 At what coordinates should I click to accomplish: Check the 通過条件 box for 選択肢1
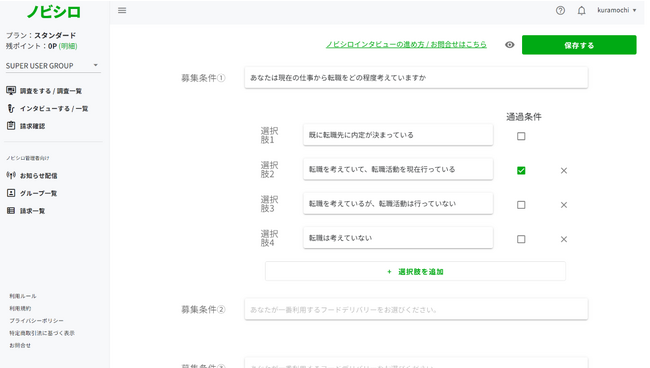point(521,136)
